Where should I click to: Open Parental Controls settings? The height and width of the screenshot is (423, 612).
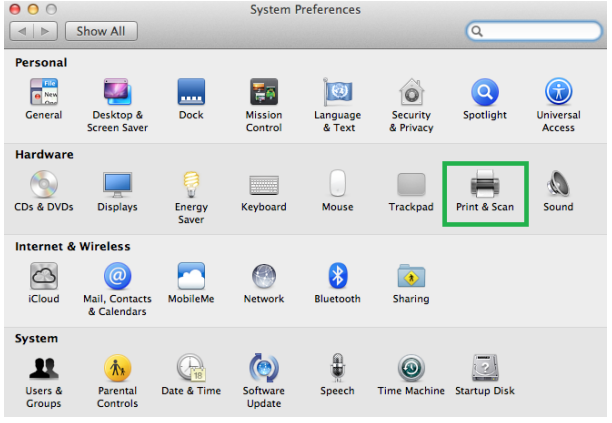[117, 369]
